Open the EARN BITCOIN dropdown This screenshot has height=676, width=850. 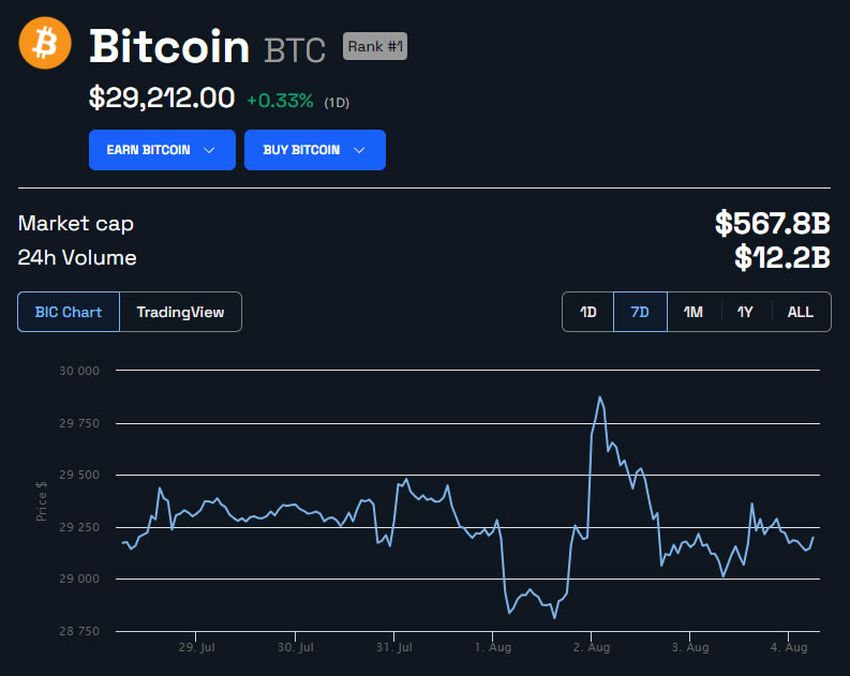click(161, 150)
